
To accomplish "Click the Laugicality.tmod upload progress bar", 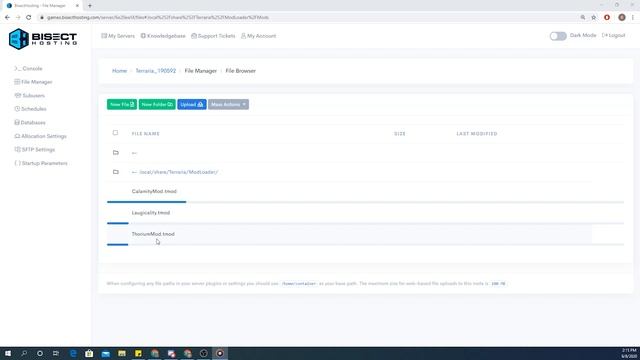I will coord(365,223).
